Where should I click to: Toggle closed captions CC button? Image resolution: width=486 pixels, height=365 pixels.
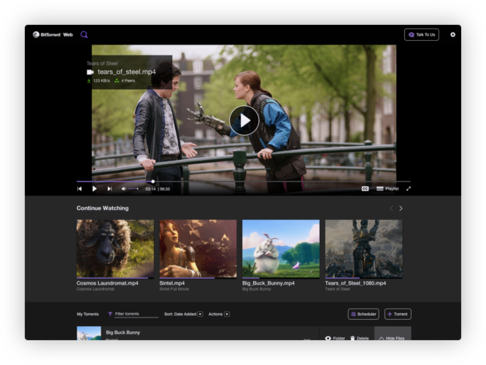365,189
